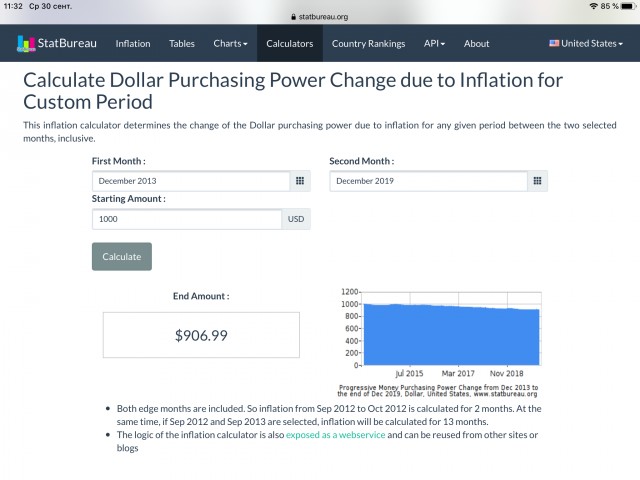The height and width of the screenshot is (480, 640).
Task: Expand the Charts dropdown menu
Action: pos(230,43)
